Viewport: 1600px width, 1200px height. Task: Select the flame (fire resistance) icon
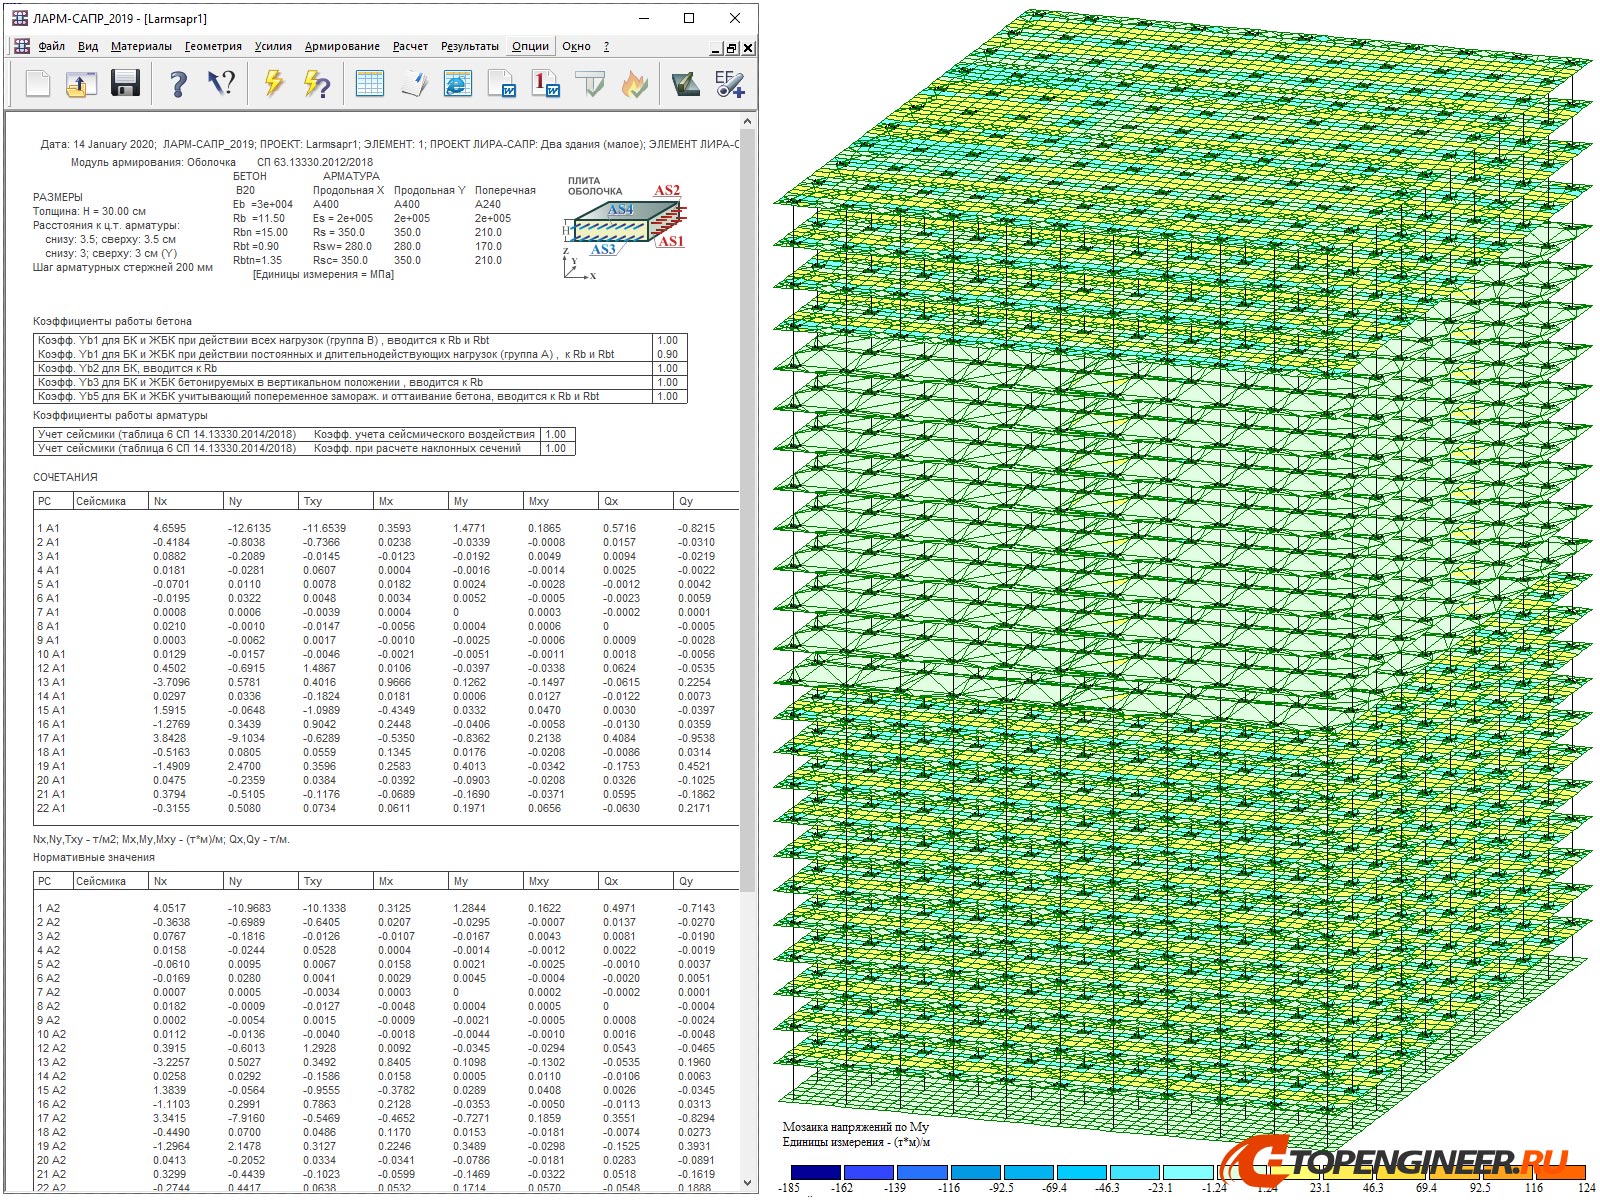635,84
